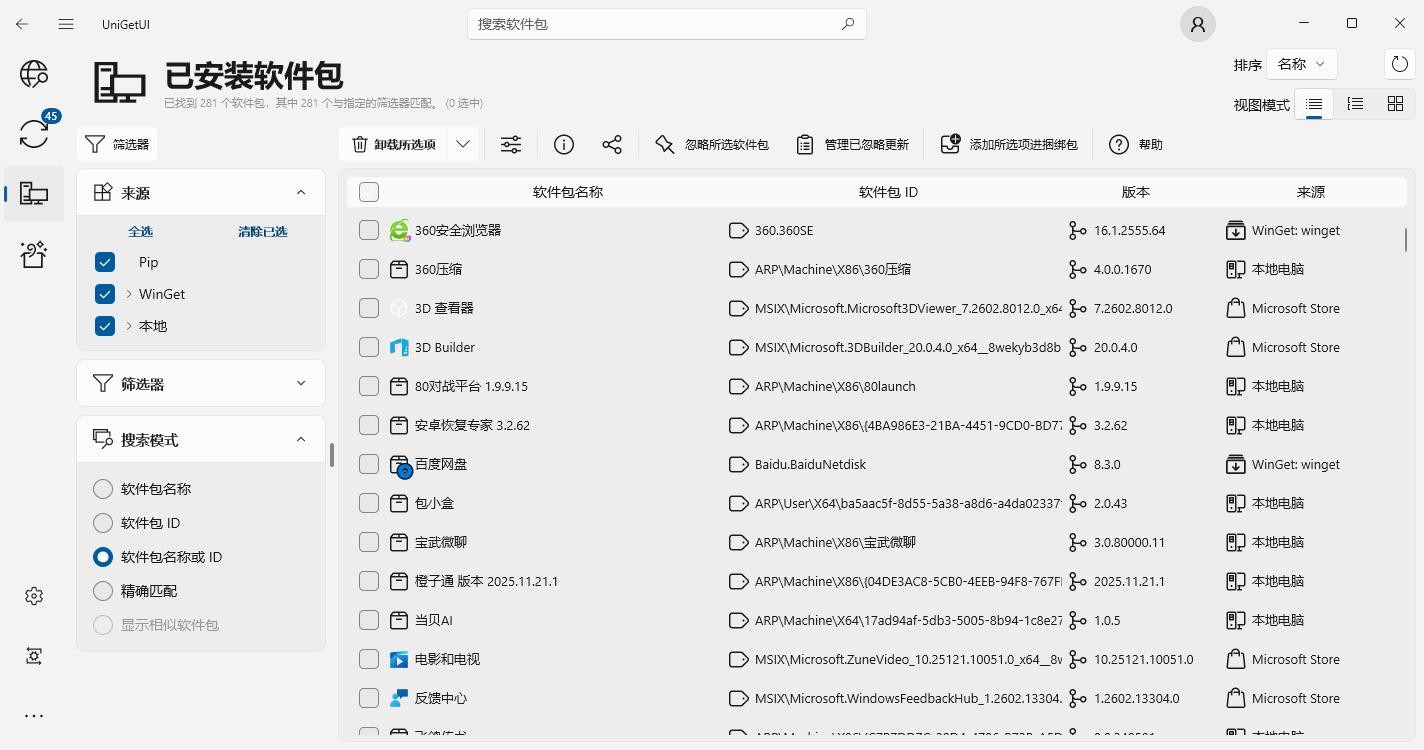
Task: Click the search magnifier icon
Action: [848, 24]
